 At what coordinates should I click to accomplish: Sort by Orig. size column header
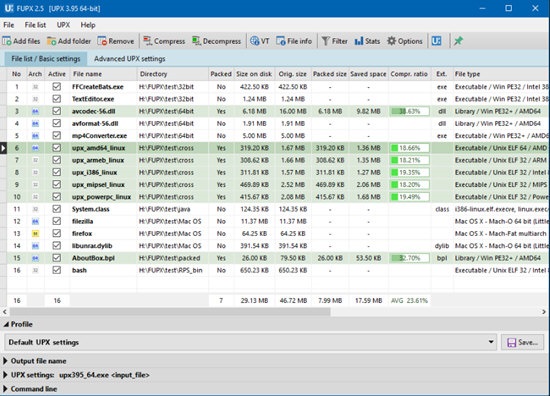click(x=293, y=74)
